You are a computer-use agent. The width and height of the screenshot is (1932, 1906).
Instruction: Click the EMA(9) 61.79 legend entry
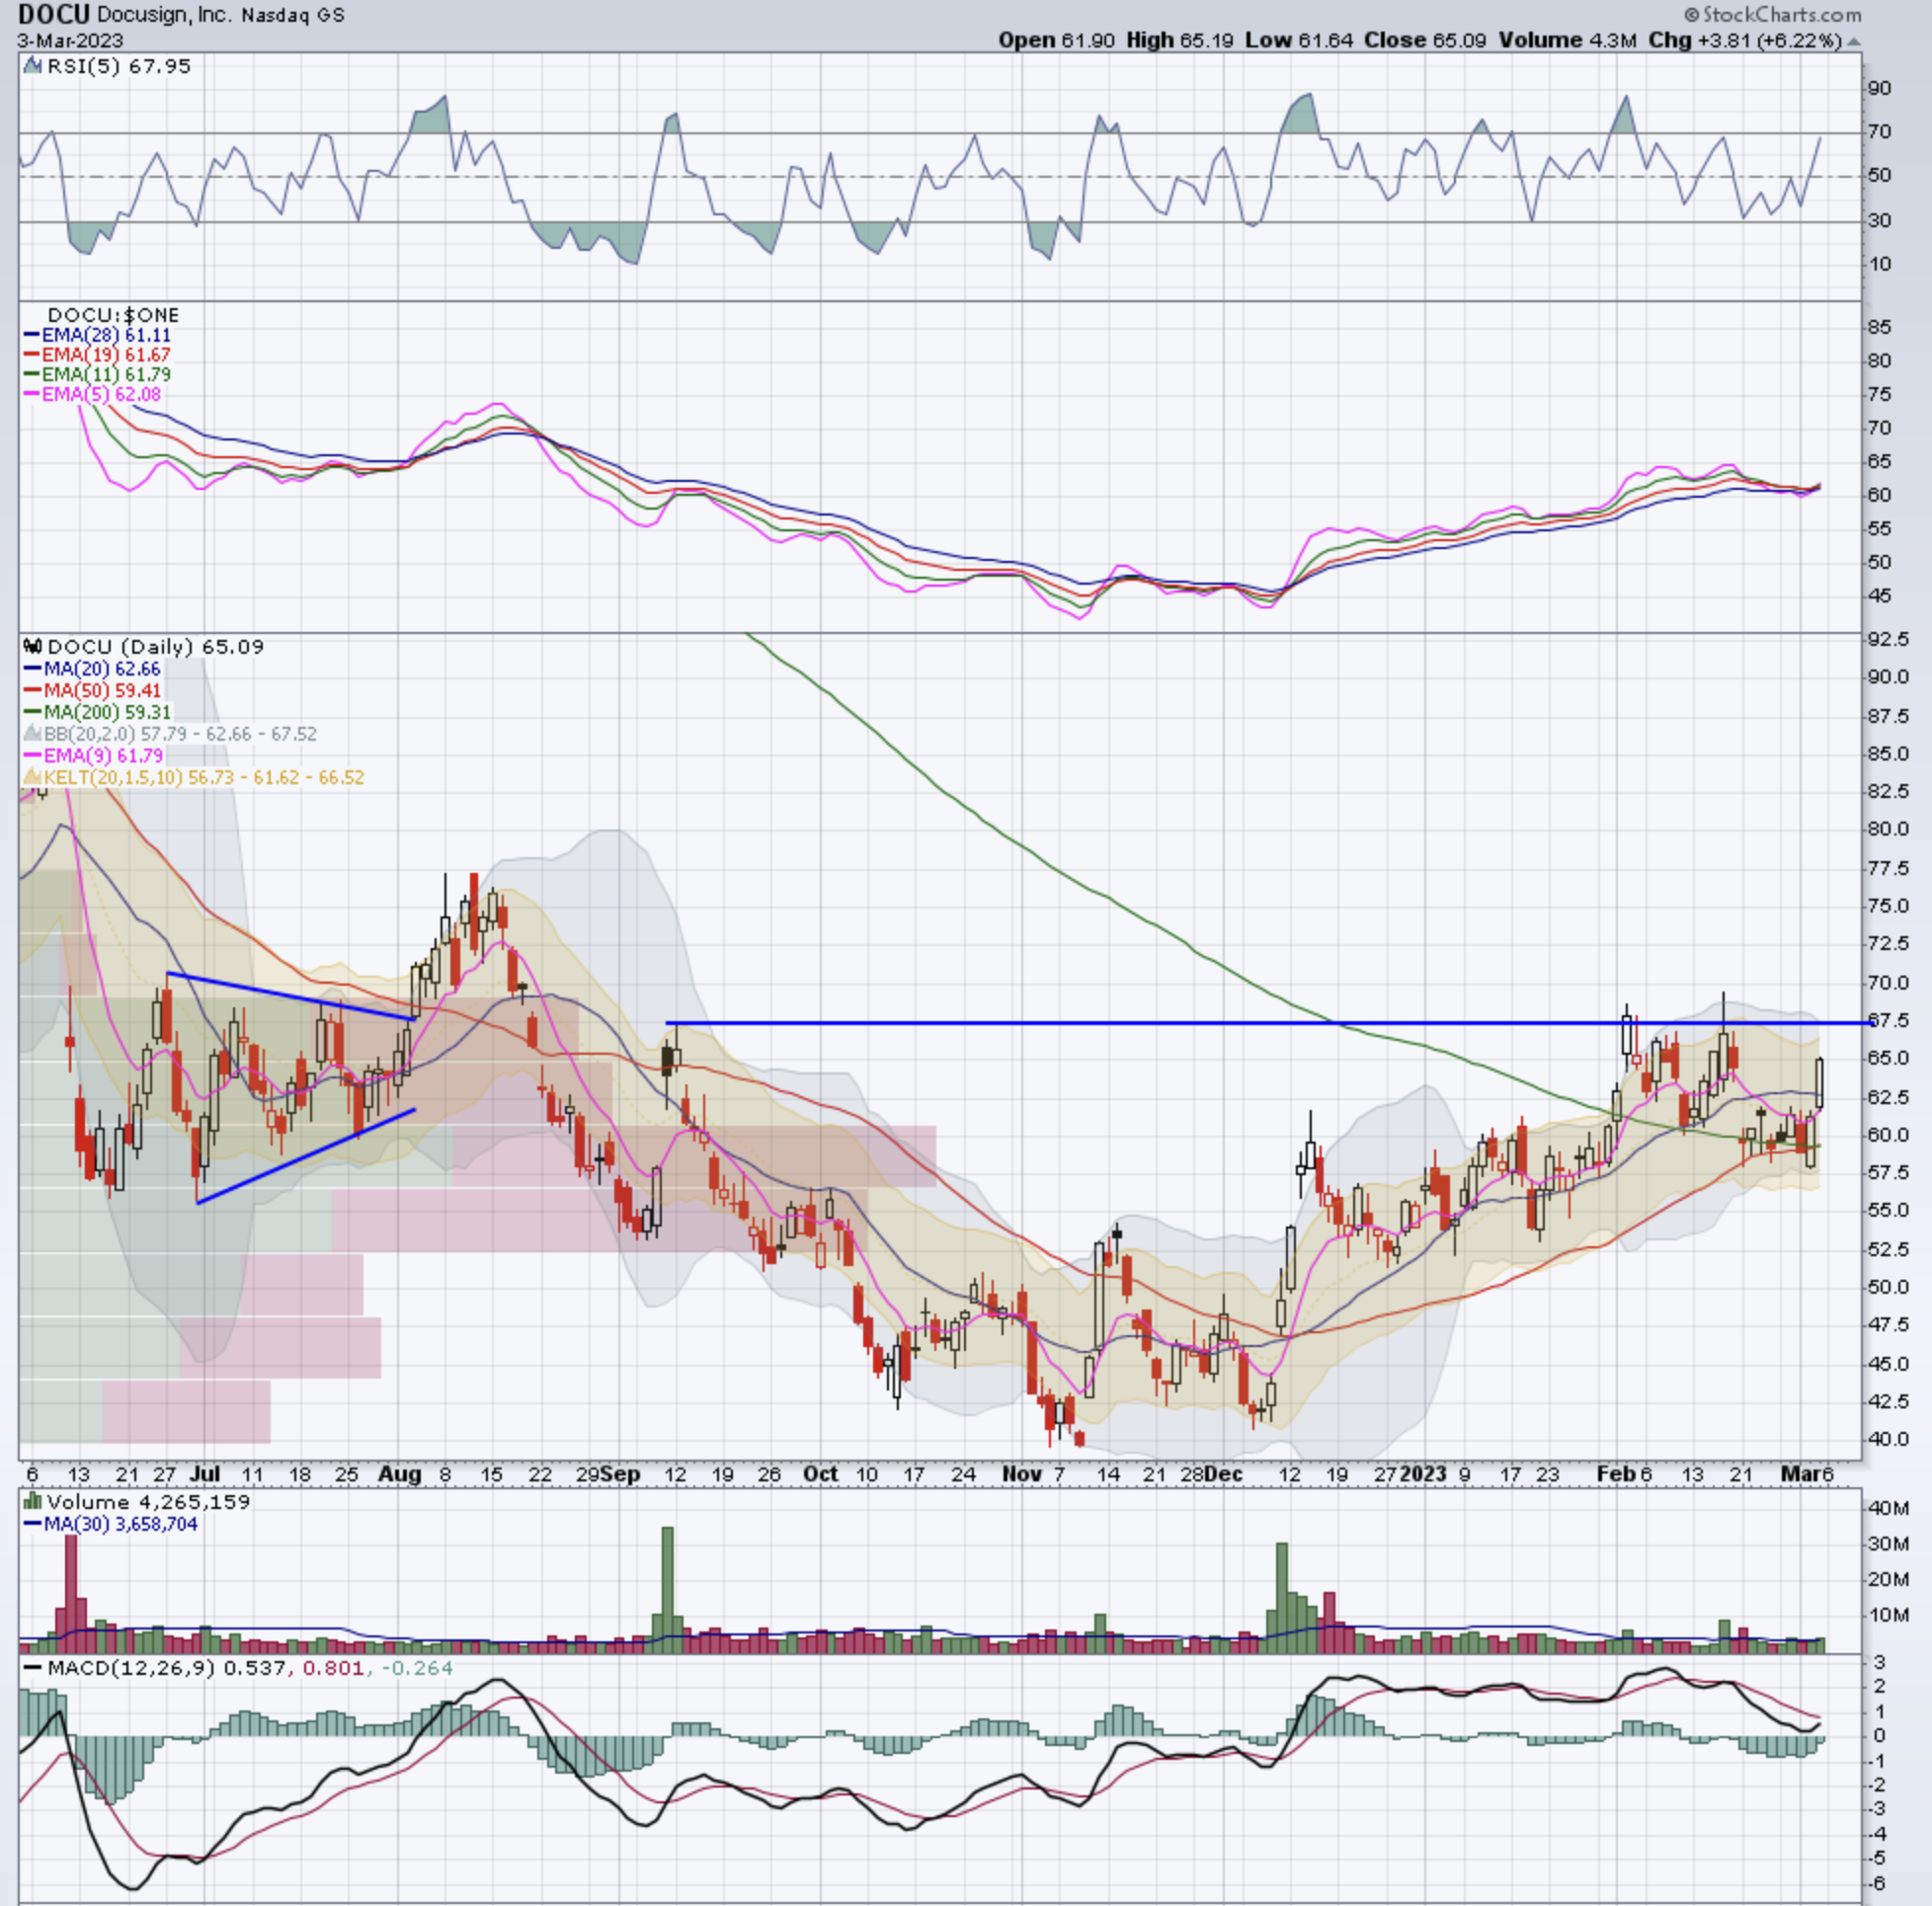103,755
